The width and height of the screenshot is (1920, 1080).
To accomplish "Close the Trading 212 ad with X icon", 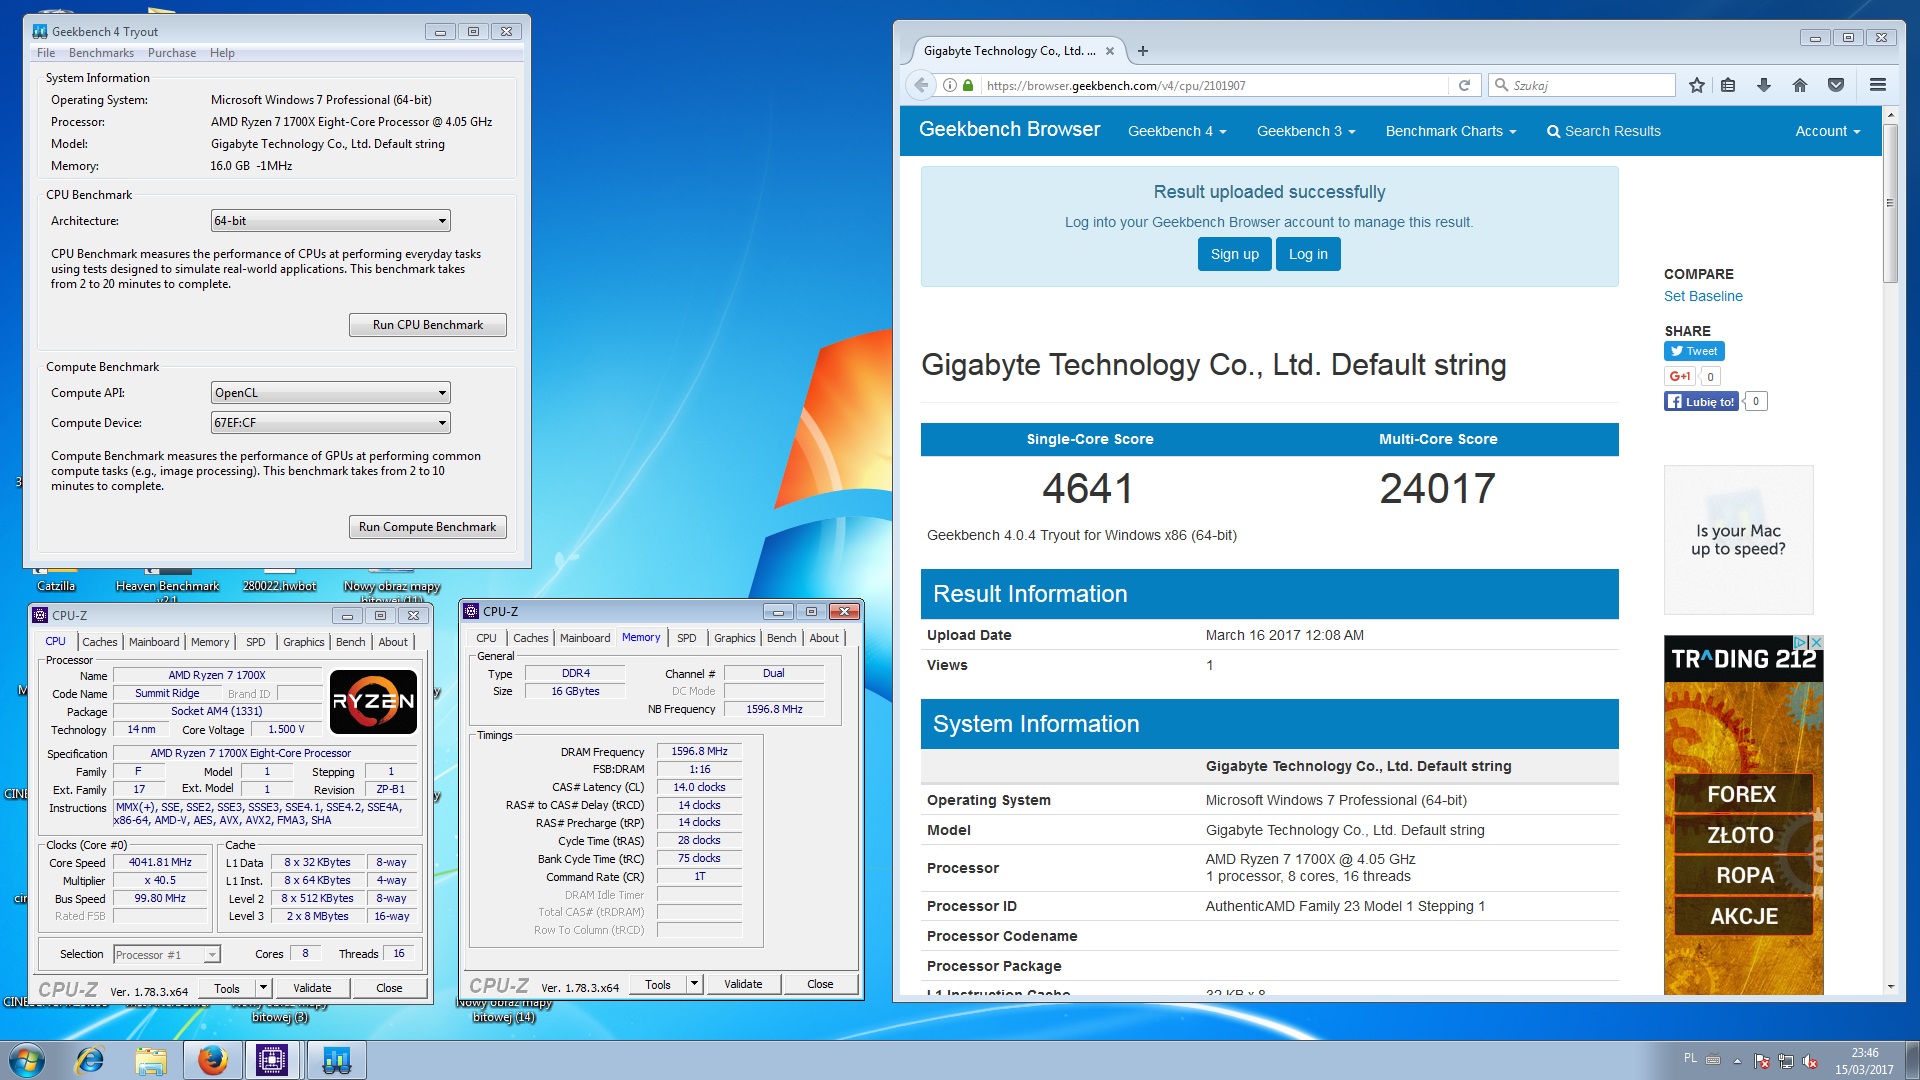I will (x=1816, y=642).
